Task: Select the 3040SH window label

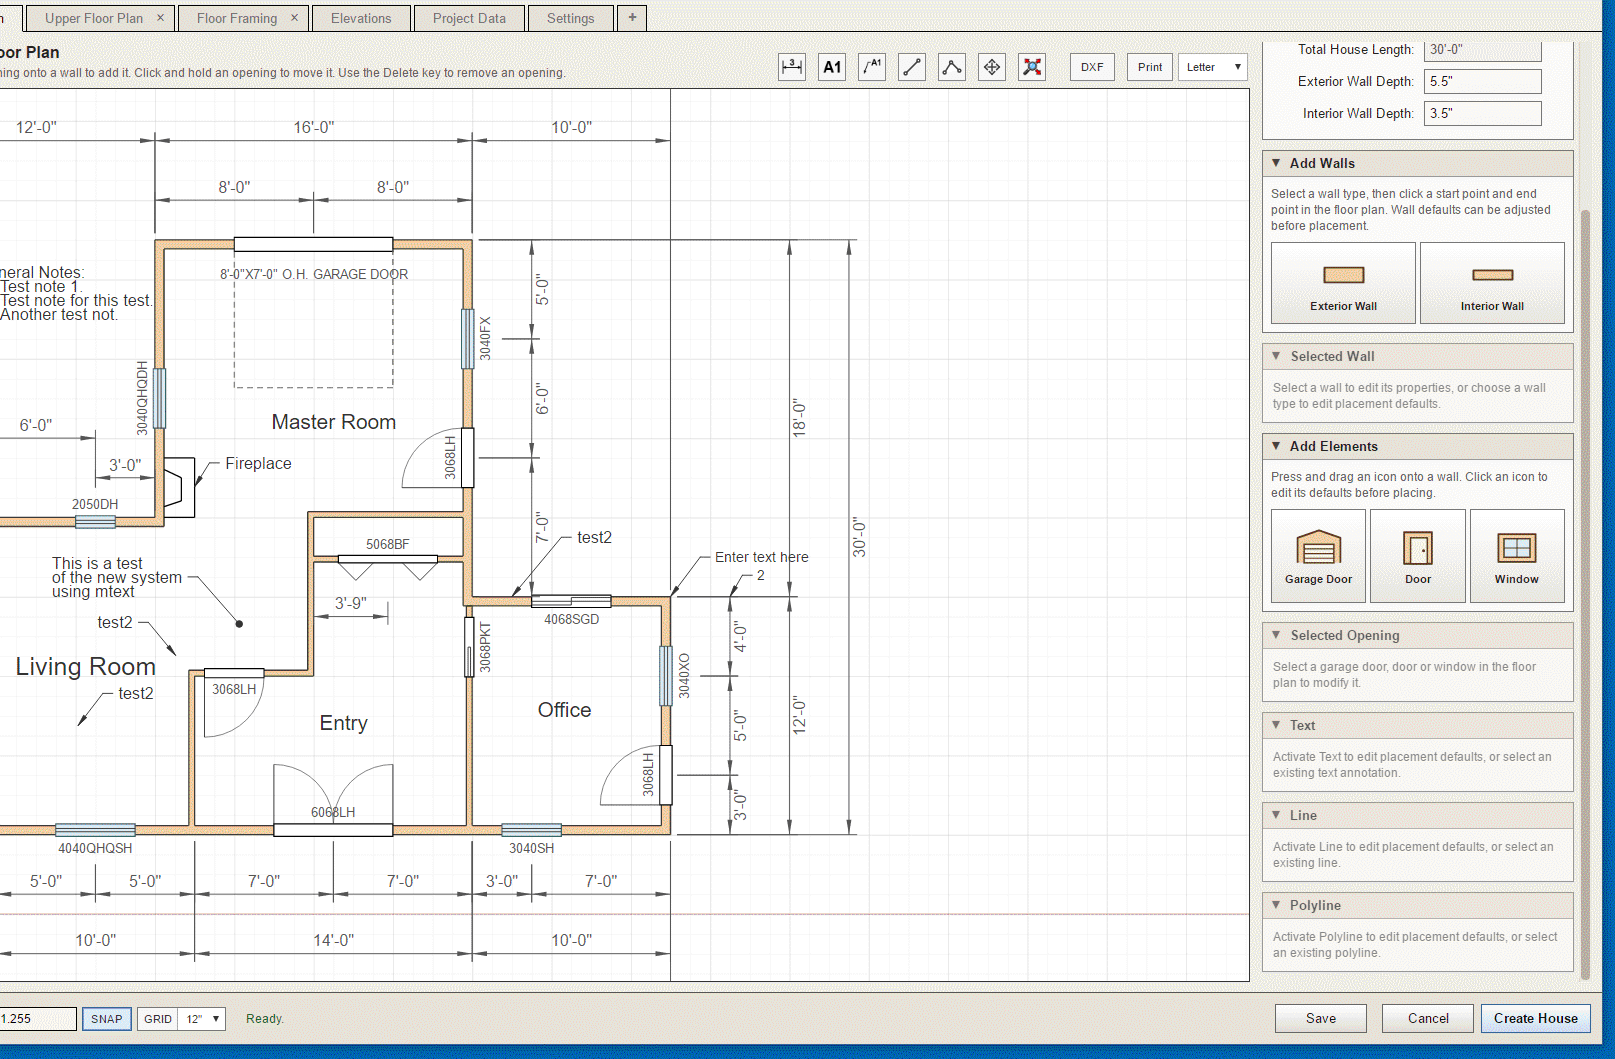Action: [x=531, y=848]
